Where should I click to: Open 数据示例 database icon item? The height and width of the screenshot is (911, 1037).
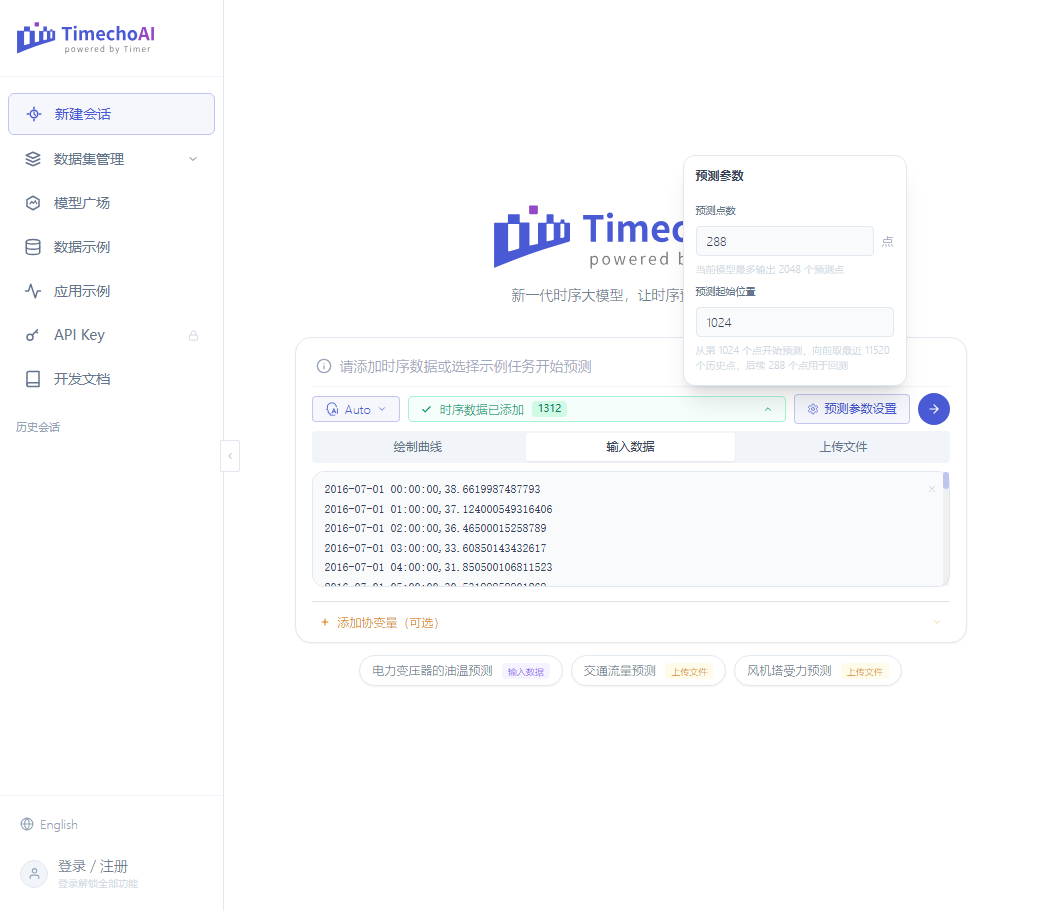[x=111, y=247]
